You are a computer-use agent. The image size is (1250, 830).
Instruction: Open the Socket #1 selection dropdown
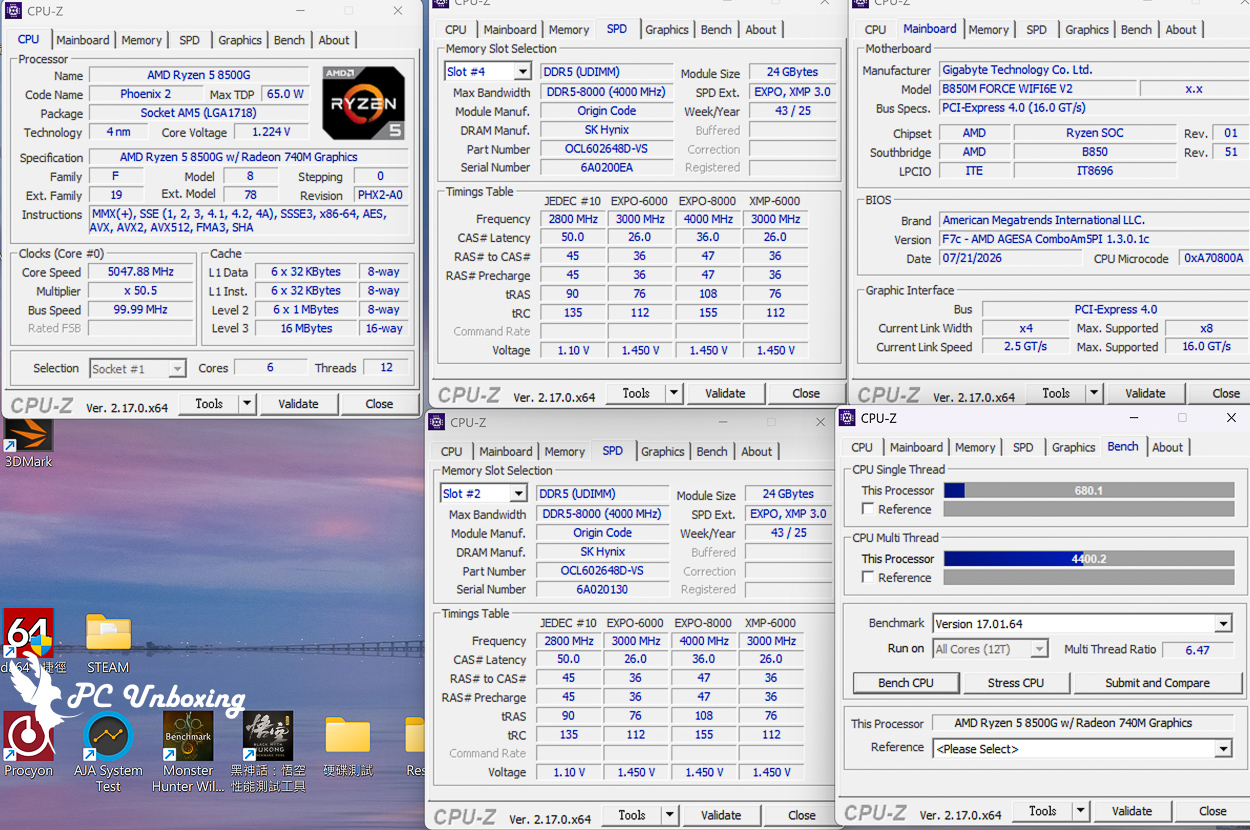tap(177, 369)
